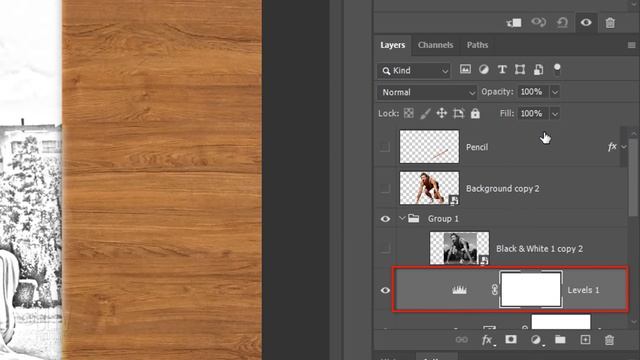Select Background copy 2 layer thumbnail

(x=429, y=188)
